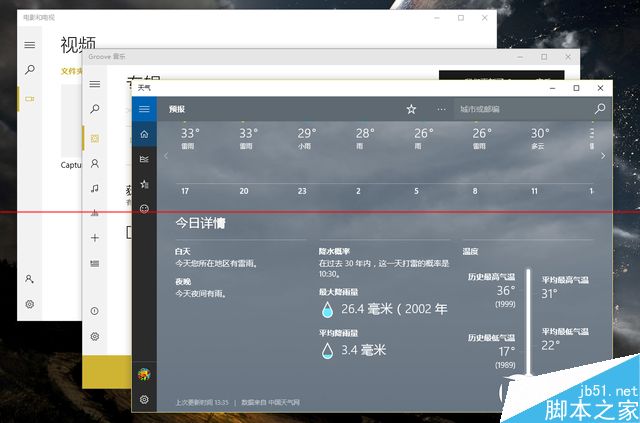Select Videos icon in Movies & TV sidebar
The image size is (640, 423).
pyautogui.click(x=29, y=99)
